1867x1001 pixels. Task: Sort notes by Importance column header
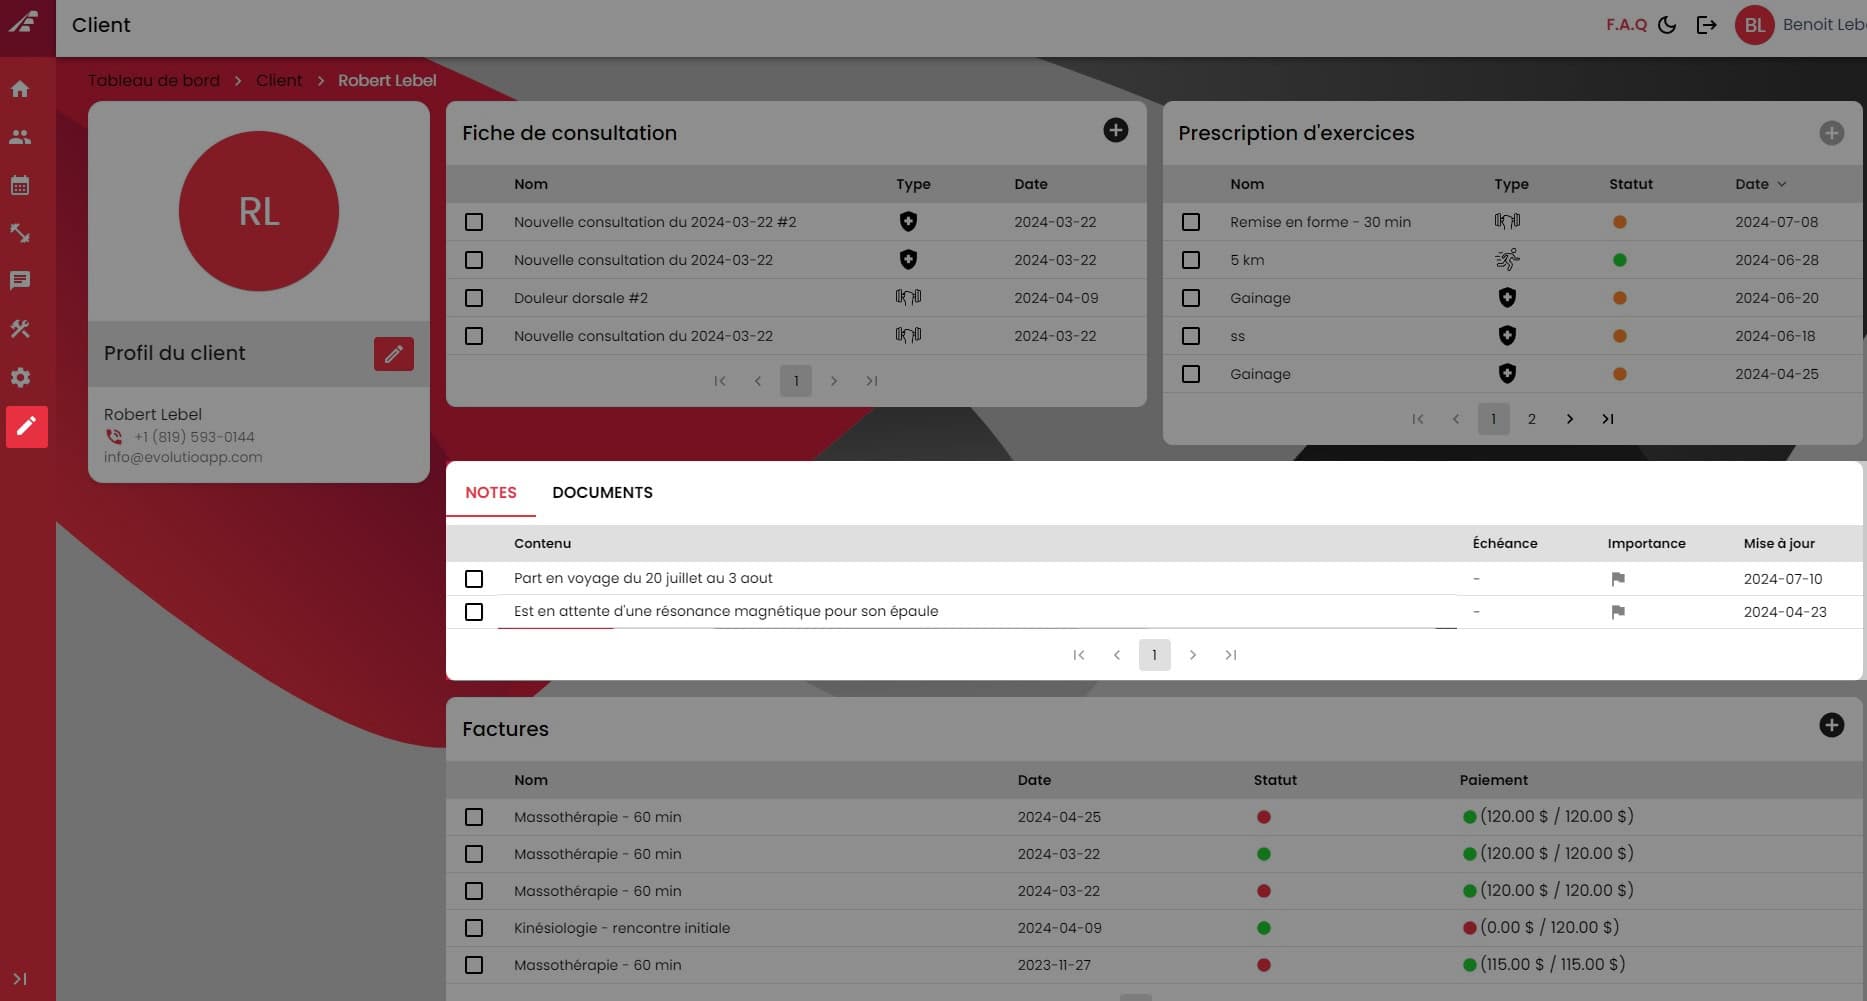tap(1646, 544)
